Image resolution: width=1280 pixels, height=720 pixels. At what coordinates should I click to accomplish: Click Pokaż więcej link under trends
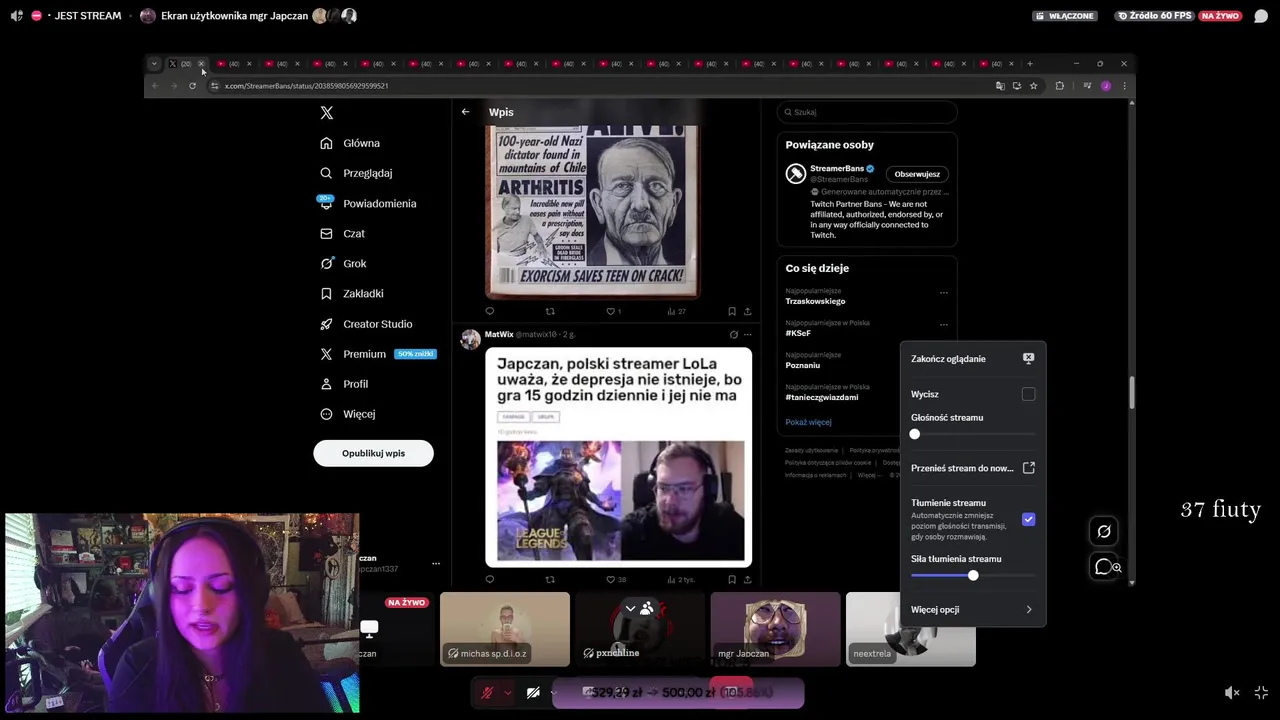(808, 422)
